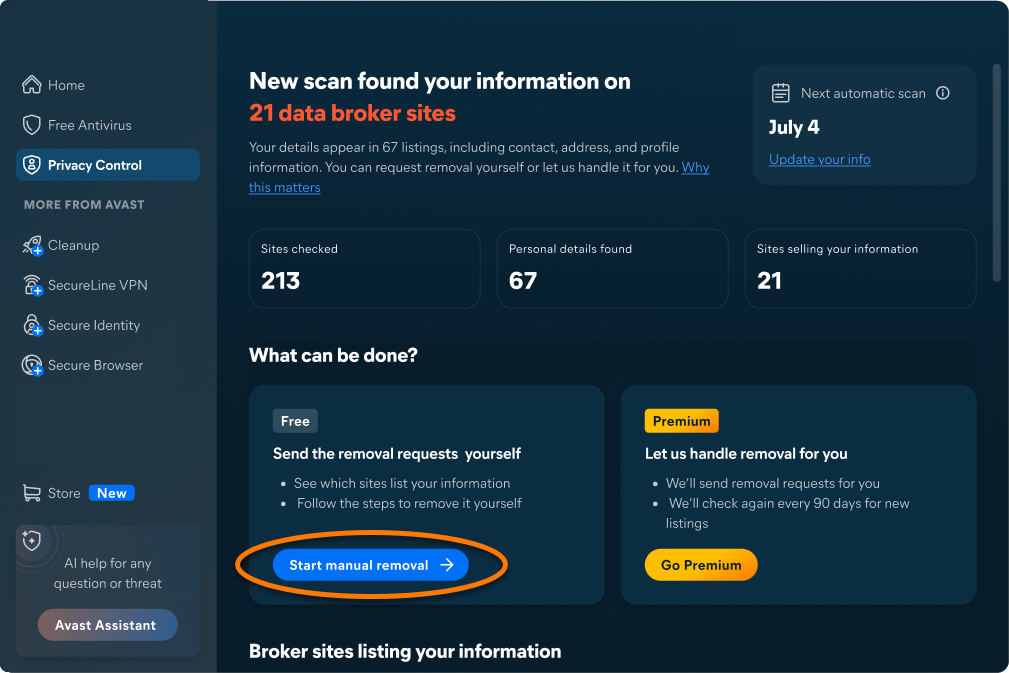Open the Home menu item
Image resolution: width=1009 pixels, height=673 pixels.
point(107,85)
